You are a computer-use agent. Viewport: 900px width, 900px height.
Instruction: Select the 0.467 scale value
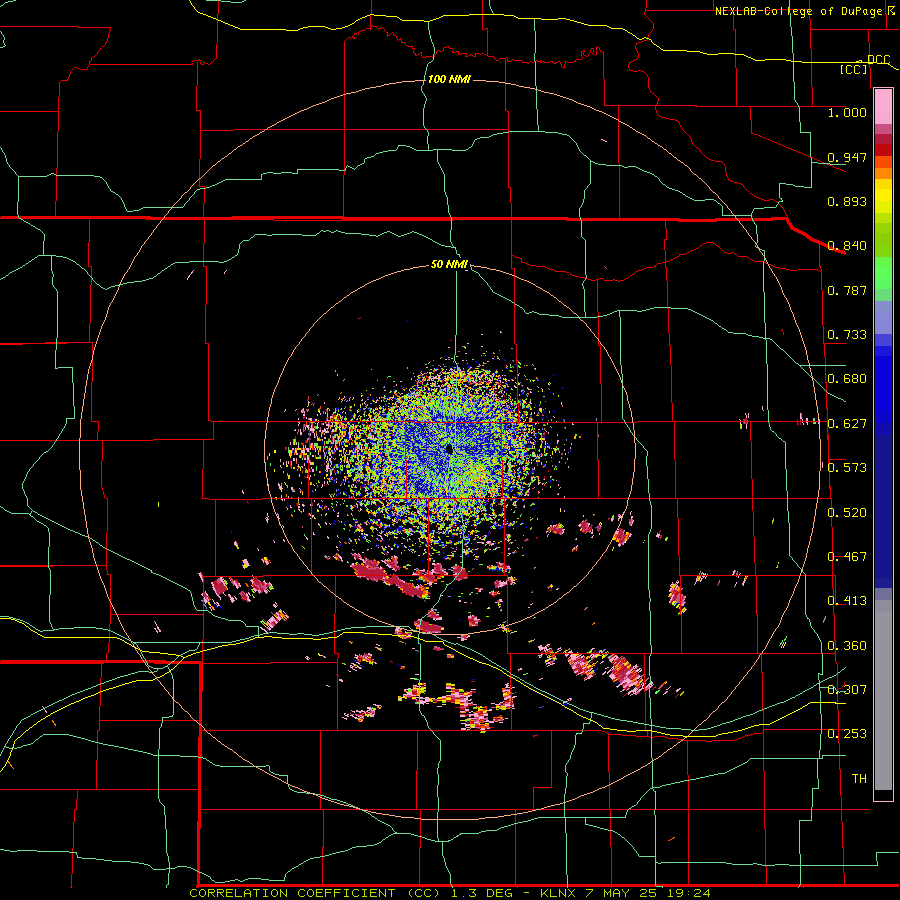tap(847, 557)
